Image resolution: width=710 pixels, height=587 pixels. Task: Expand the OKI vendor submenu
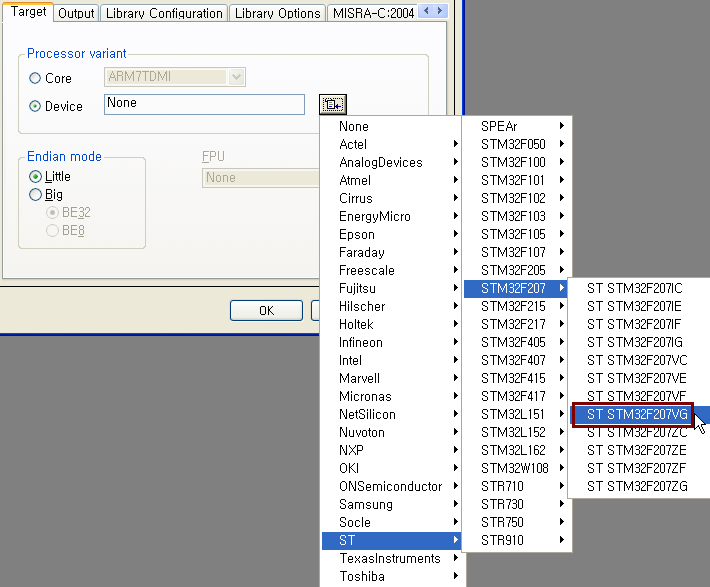391,468
